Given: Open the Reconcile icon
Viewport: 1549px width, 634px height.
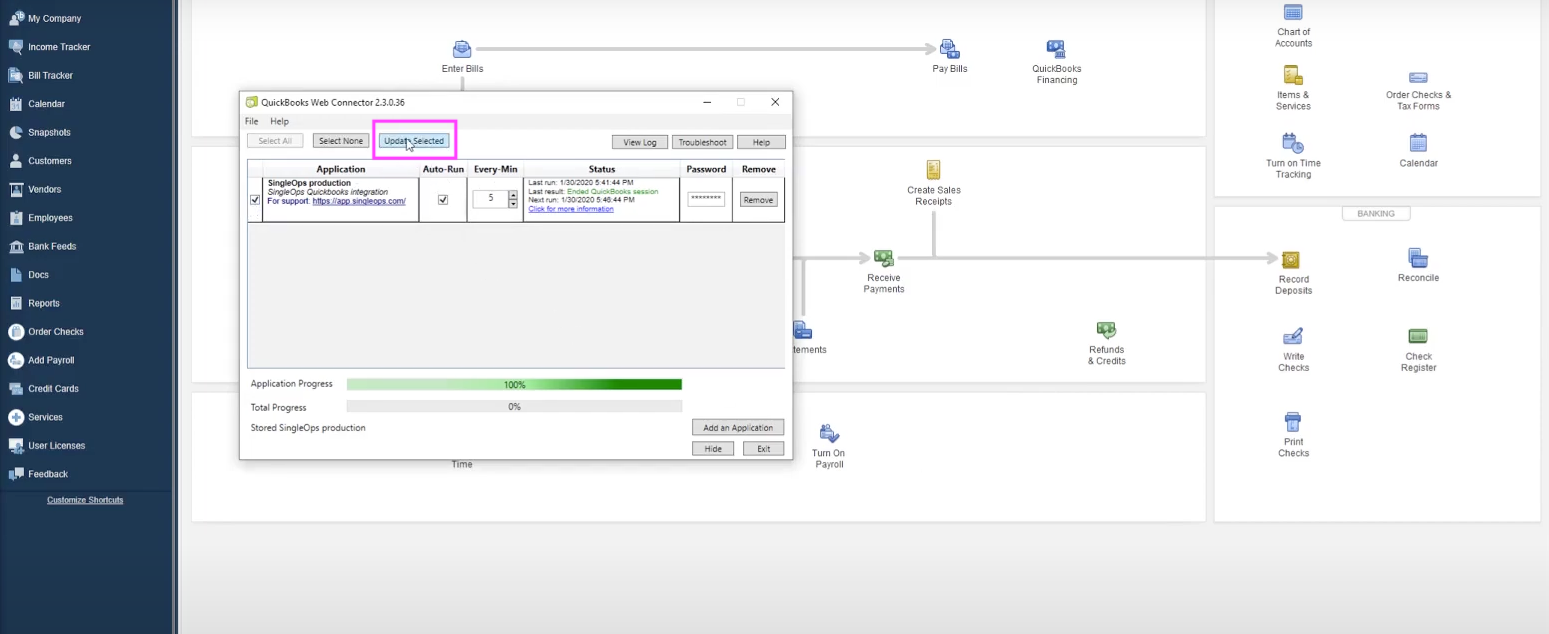Looking at the screenshot, I should [x=1417, y=258].
